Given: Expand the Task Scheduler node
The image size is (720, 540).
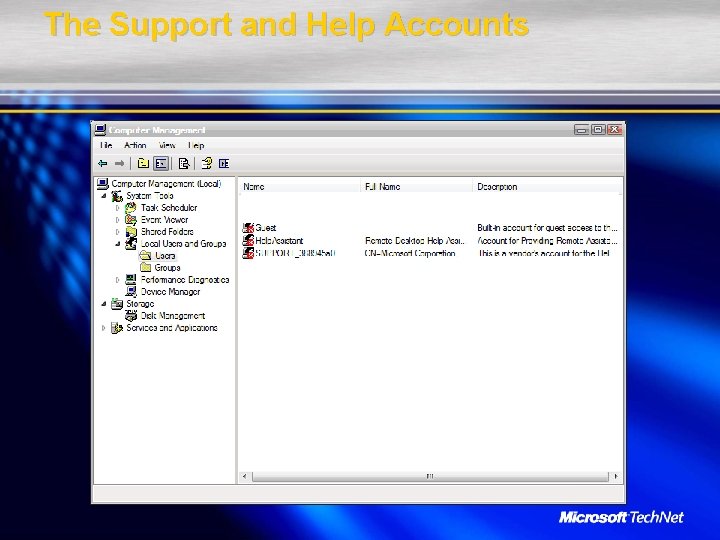Looking at the screenshot, I should pos(118,208).
